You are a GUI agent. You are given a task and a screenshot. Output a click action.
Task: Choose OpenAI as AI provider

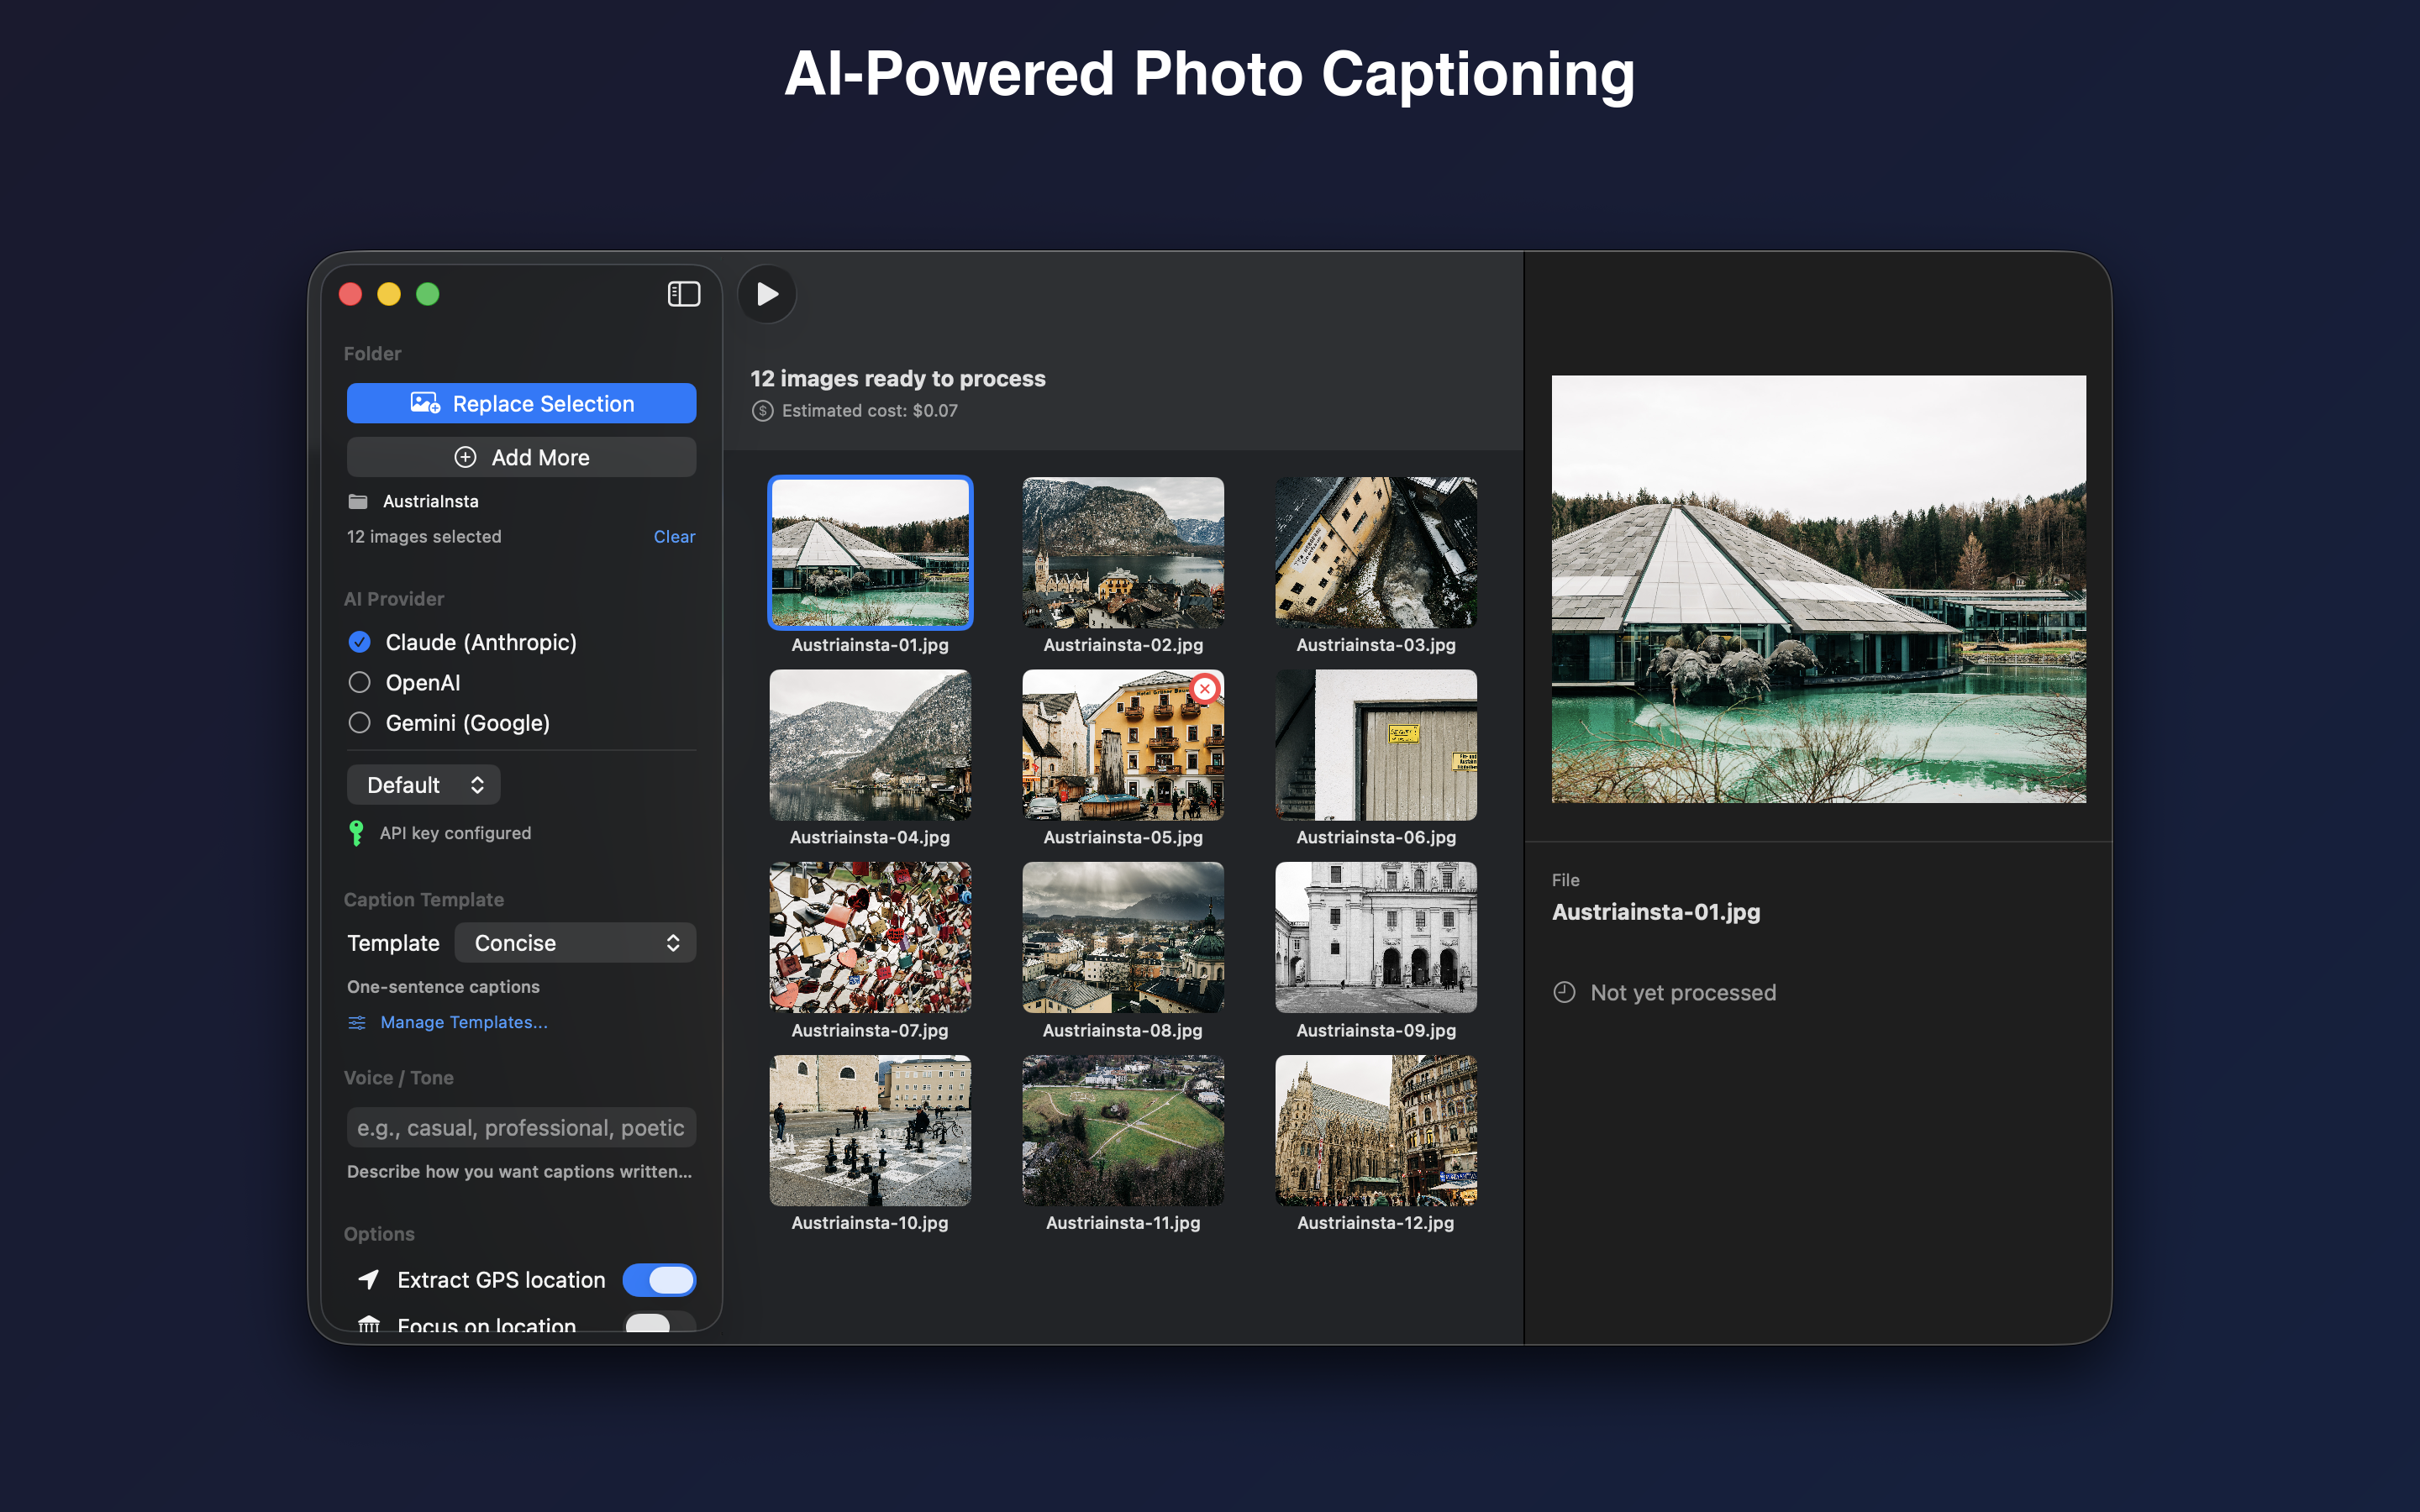360,683
